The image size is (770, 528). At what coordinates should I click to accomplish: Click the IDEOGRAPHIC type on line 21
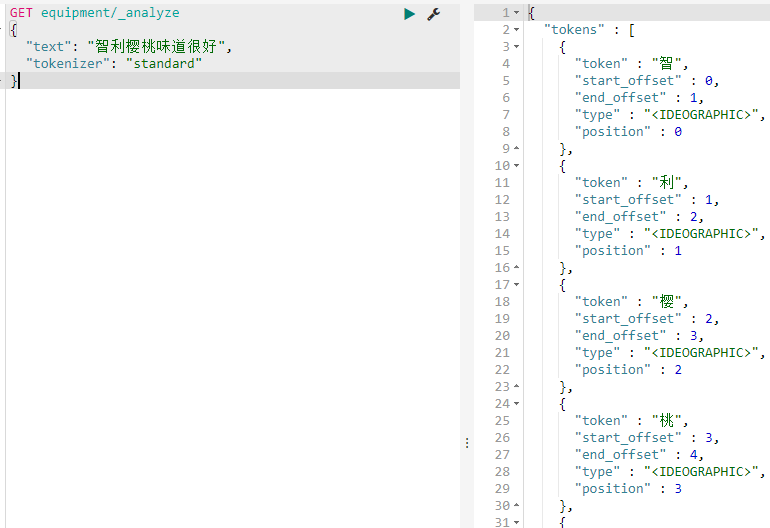pyautogui.click(x=701, y=353)
